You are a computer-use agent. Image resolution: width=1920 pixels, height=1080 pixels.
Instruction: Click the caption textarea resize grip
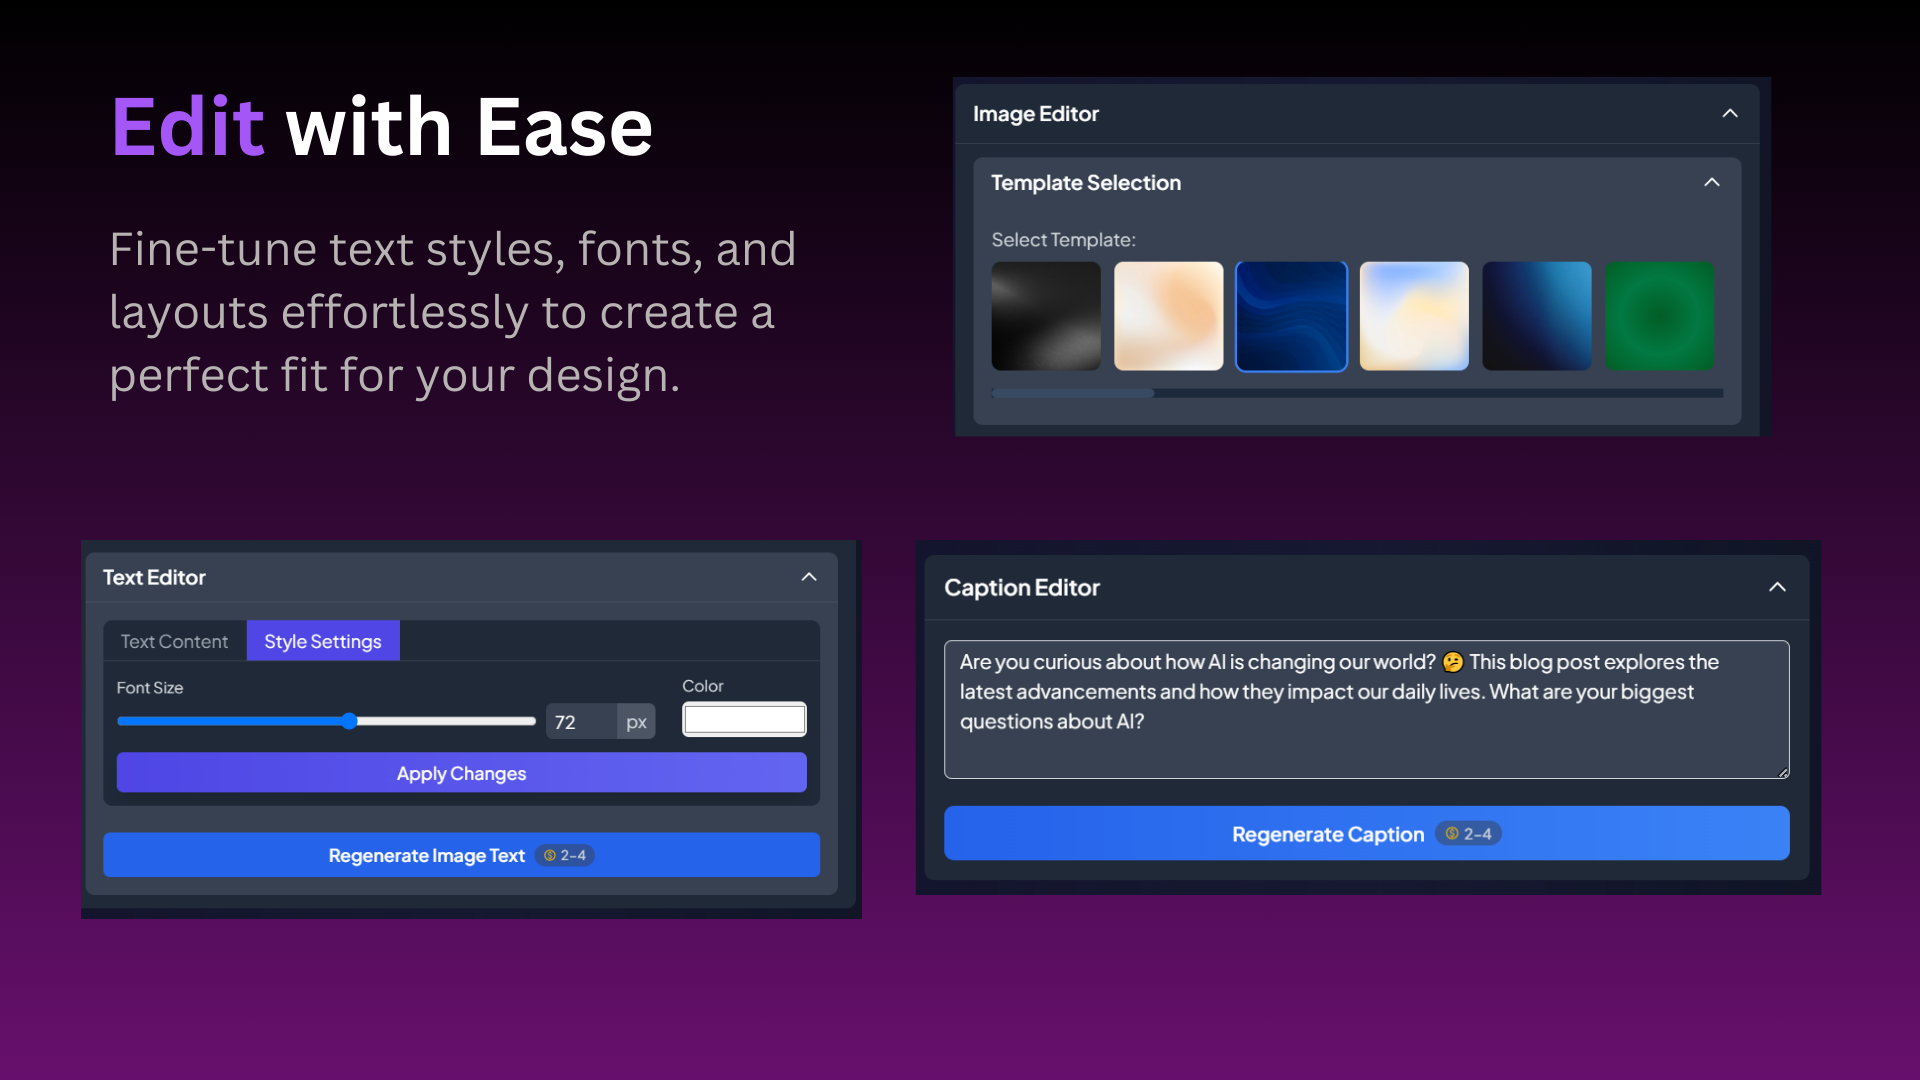[x=1783, y=772]
